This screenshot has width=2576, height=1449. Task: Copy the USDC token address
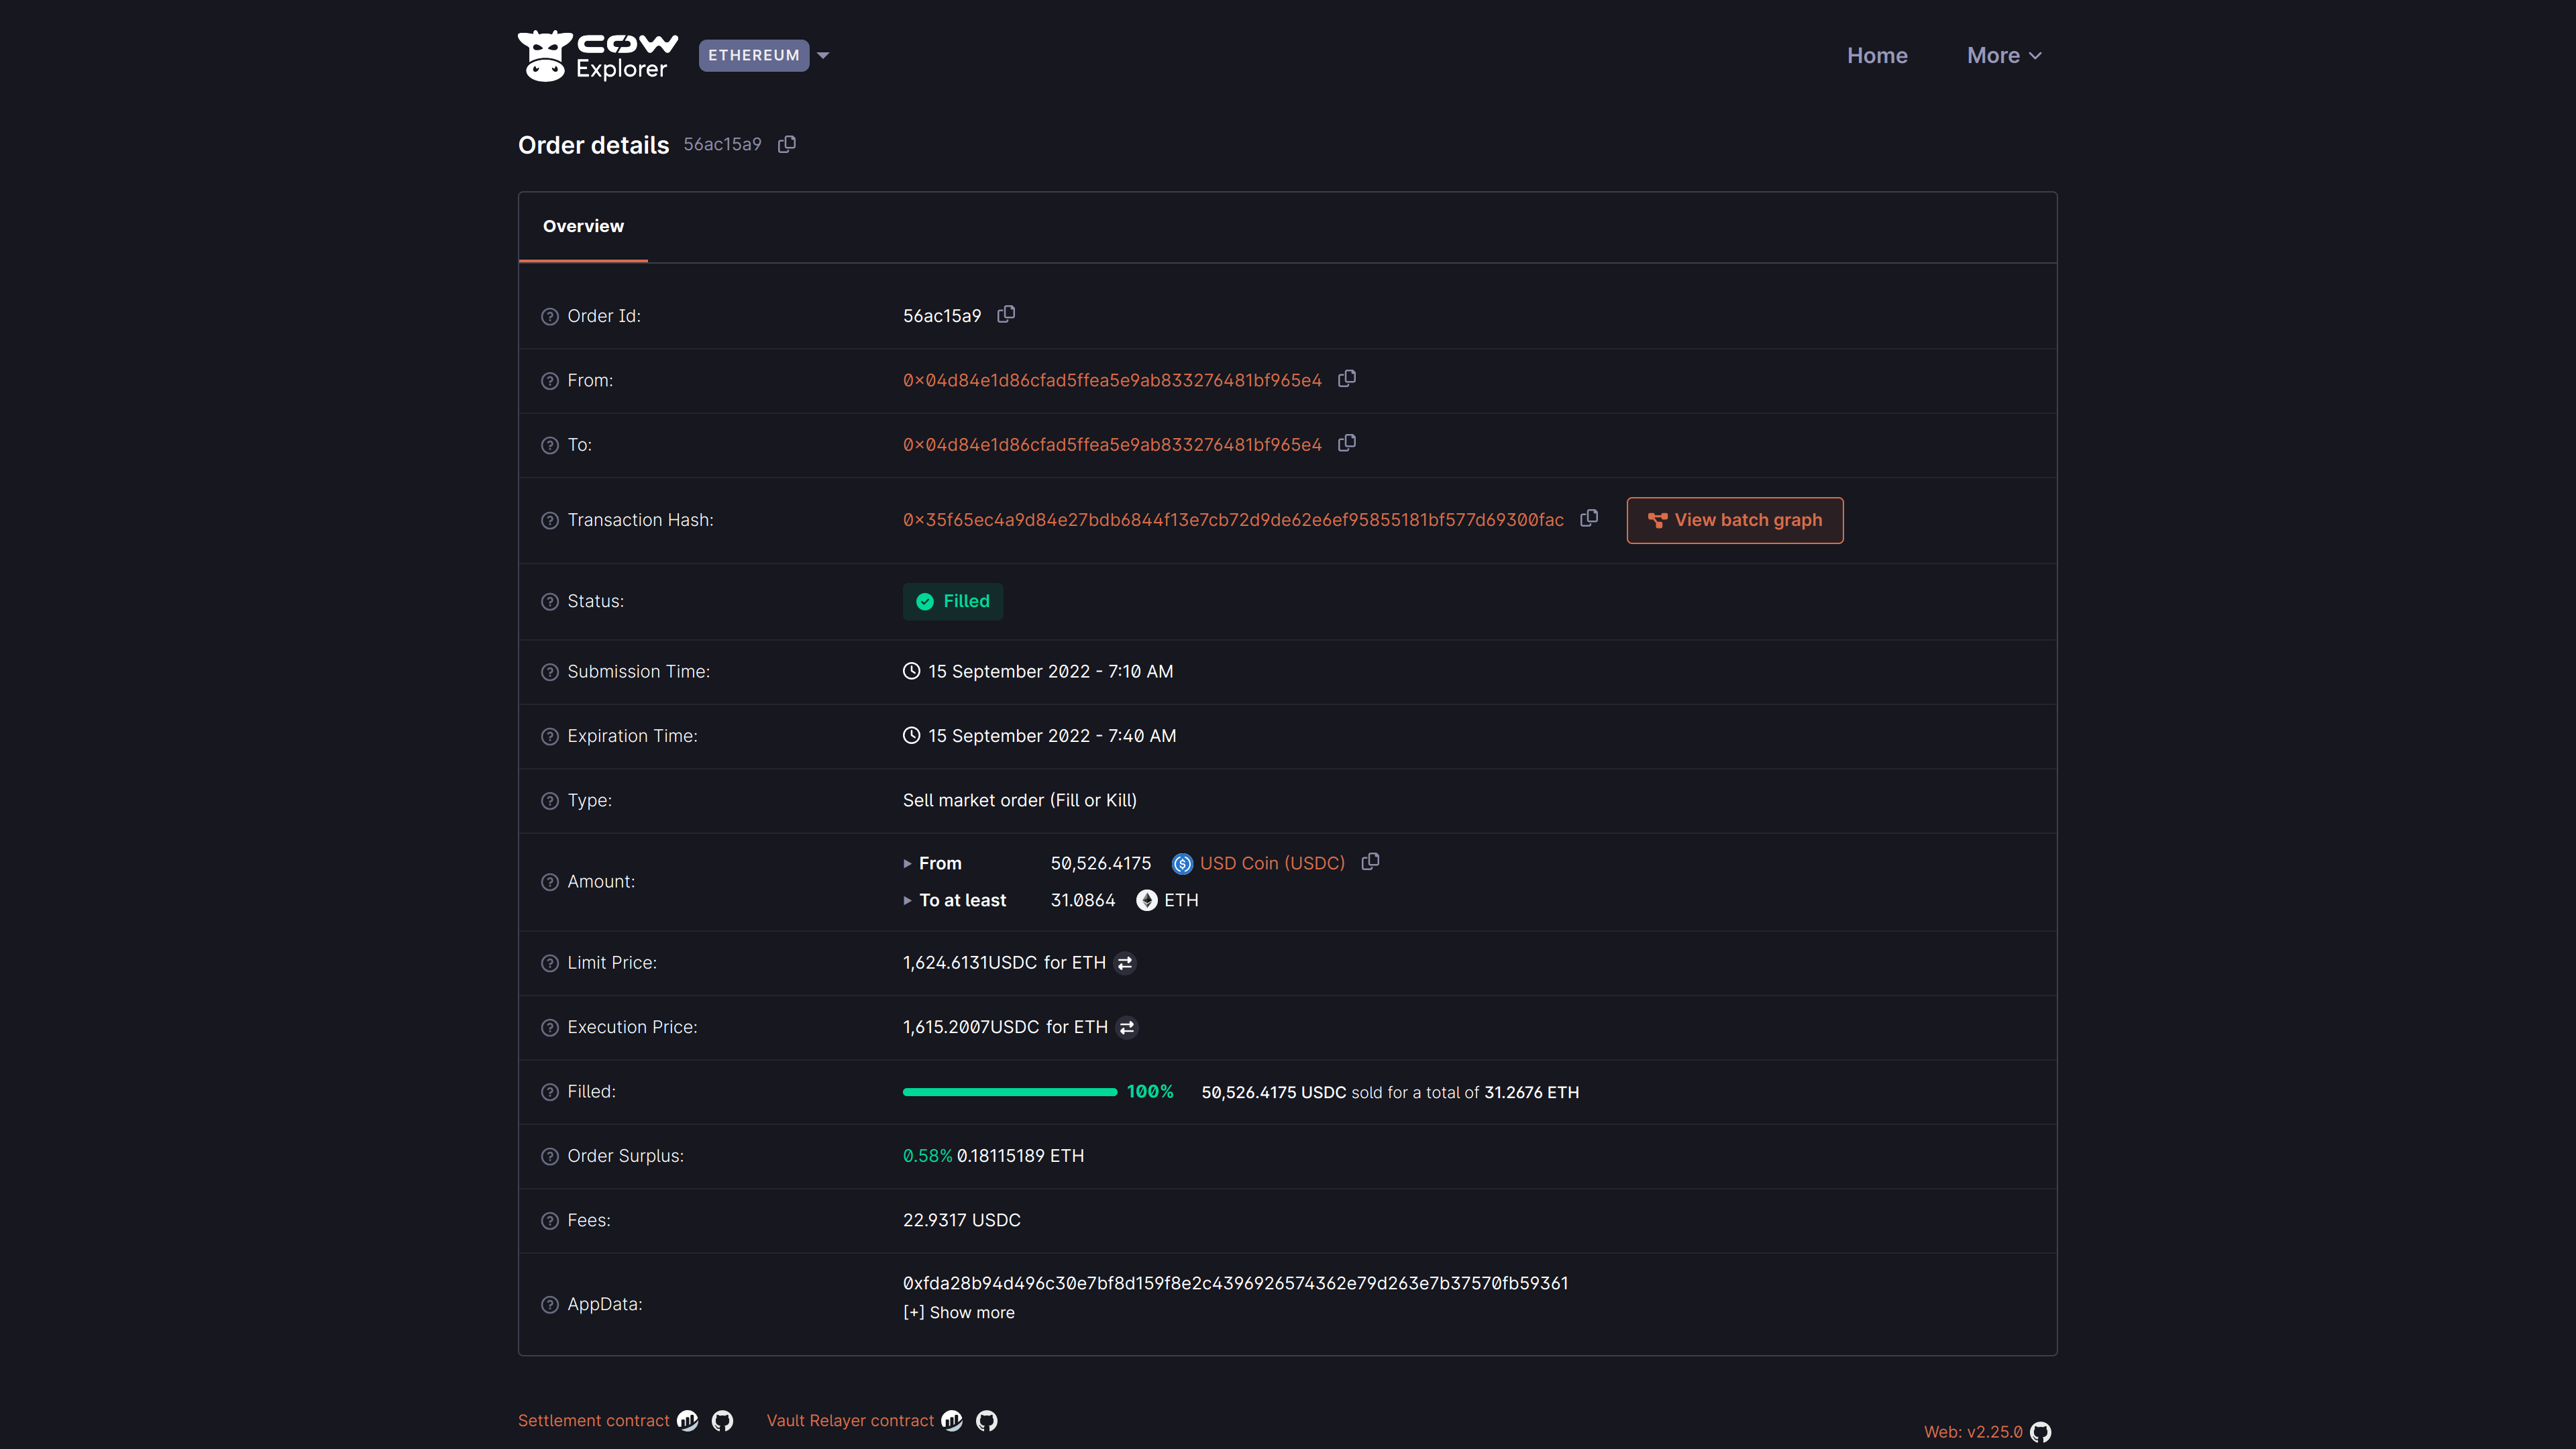tap(1370, 861)
